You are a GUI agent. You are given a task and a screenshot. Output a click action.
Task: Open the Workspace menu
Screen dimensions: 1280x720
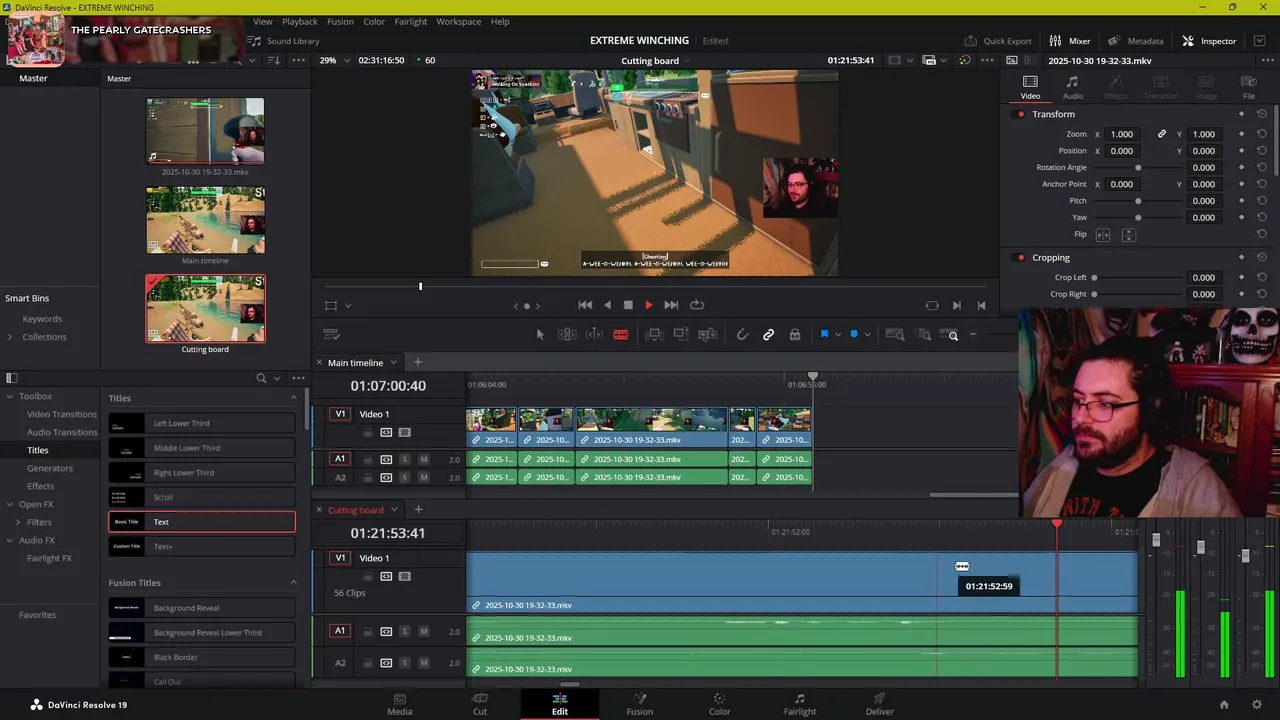[x=458, y=21]
